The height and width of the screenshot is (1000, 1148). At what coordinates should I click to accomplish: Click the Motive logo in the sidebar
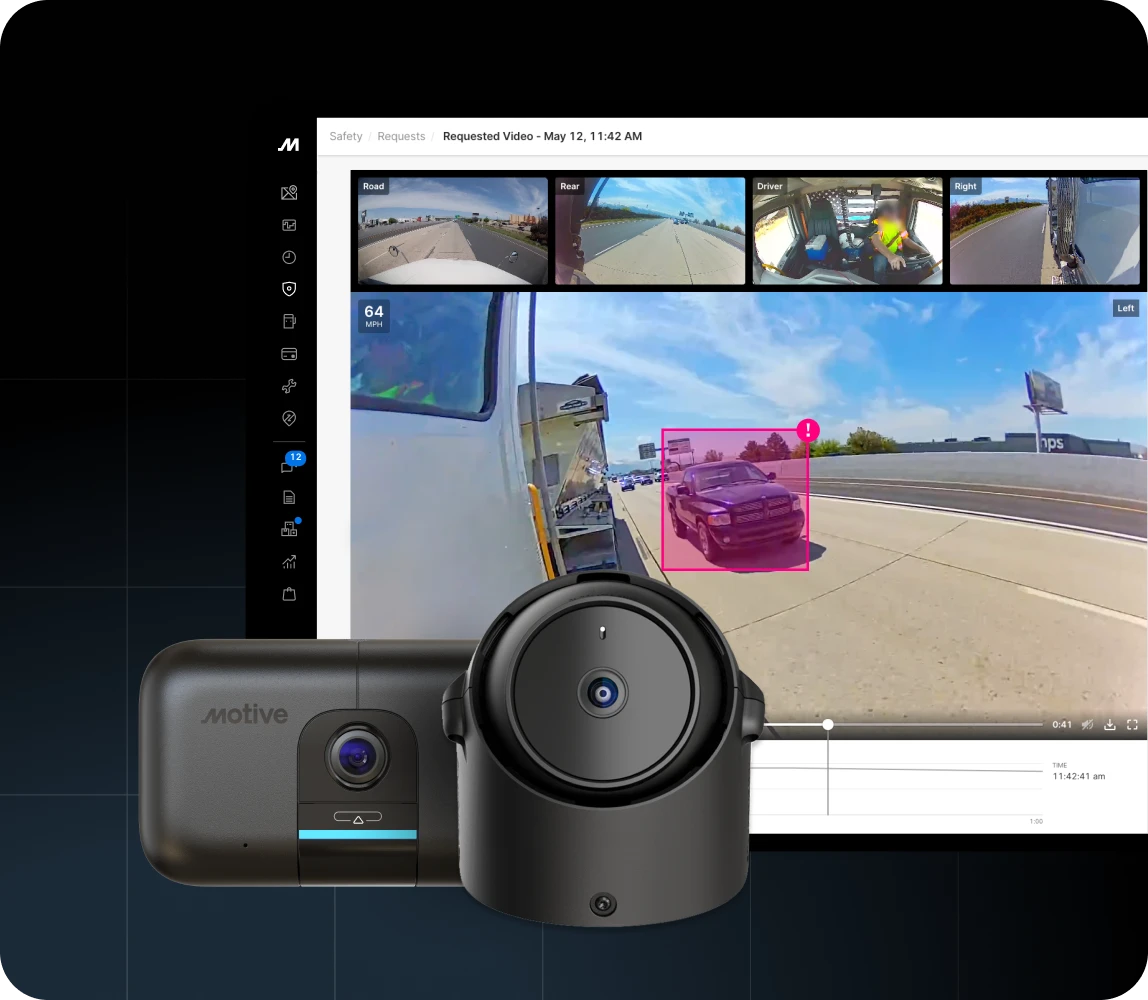pyautogui.click(x=288, y=145)
